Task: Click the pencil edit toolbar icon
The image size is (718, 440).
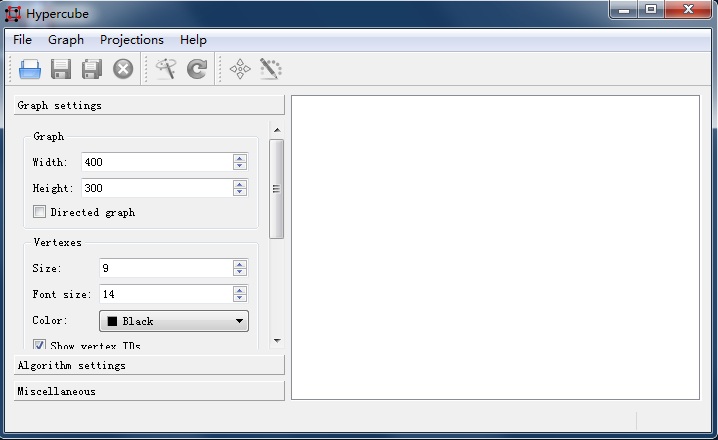Action: (271, 69)
